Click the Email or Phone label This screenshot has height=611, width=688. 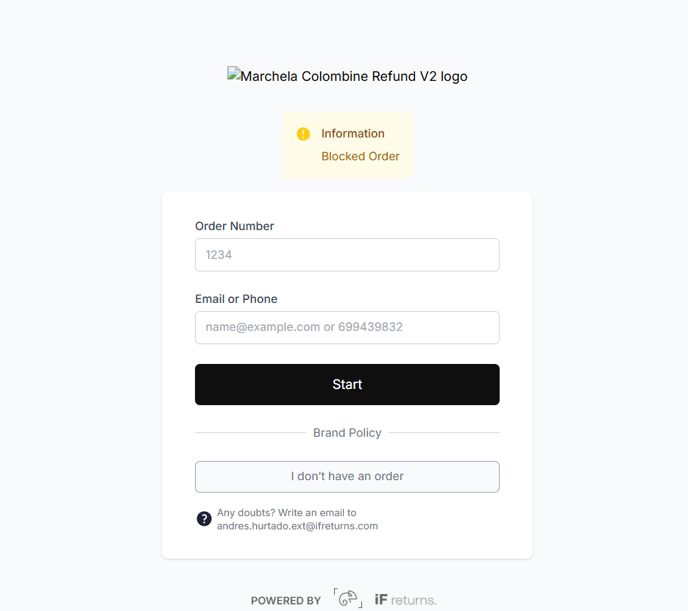[x=236, y=299]
